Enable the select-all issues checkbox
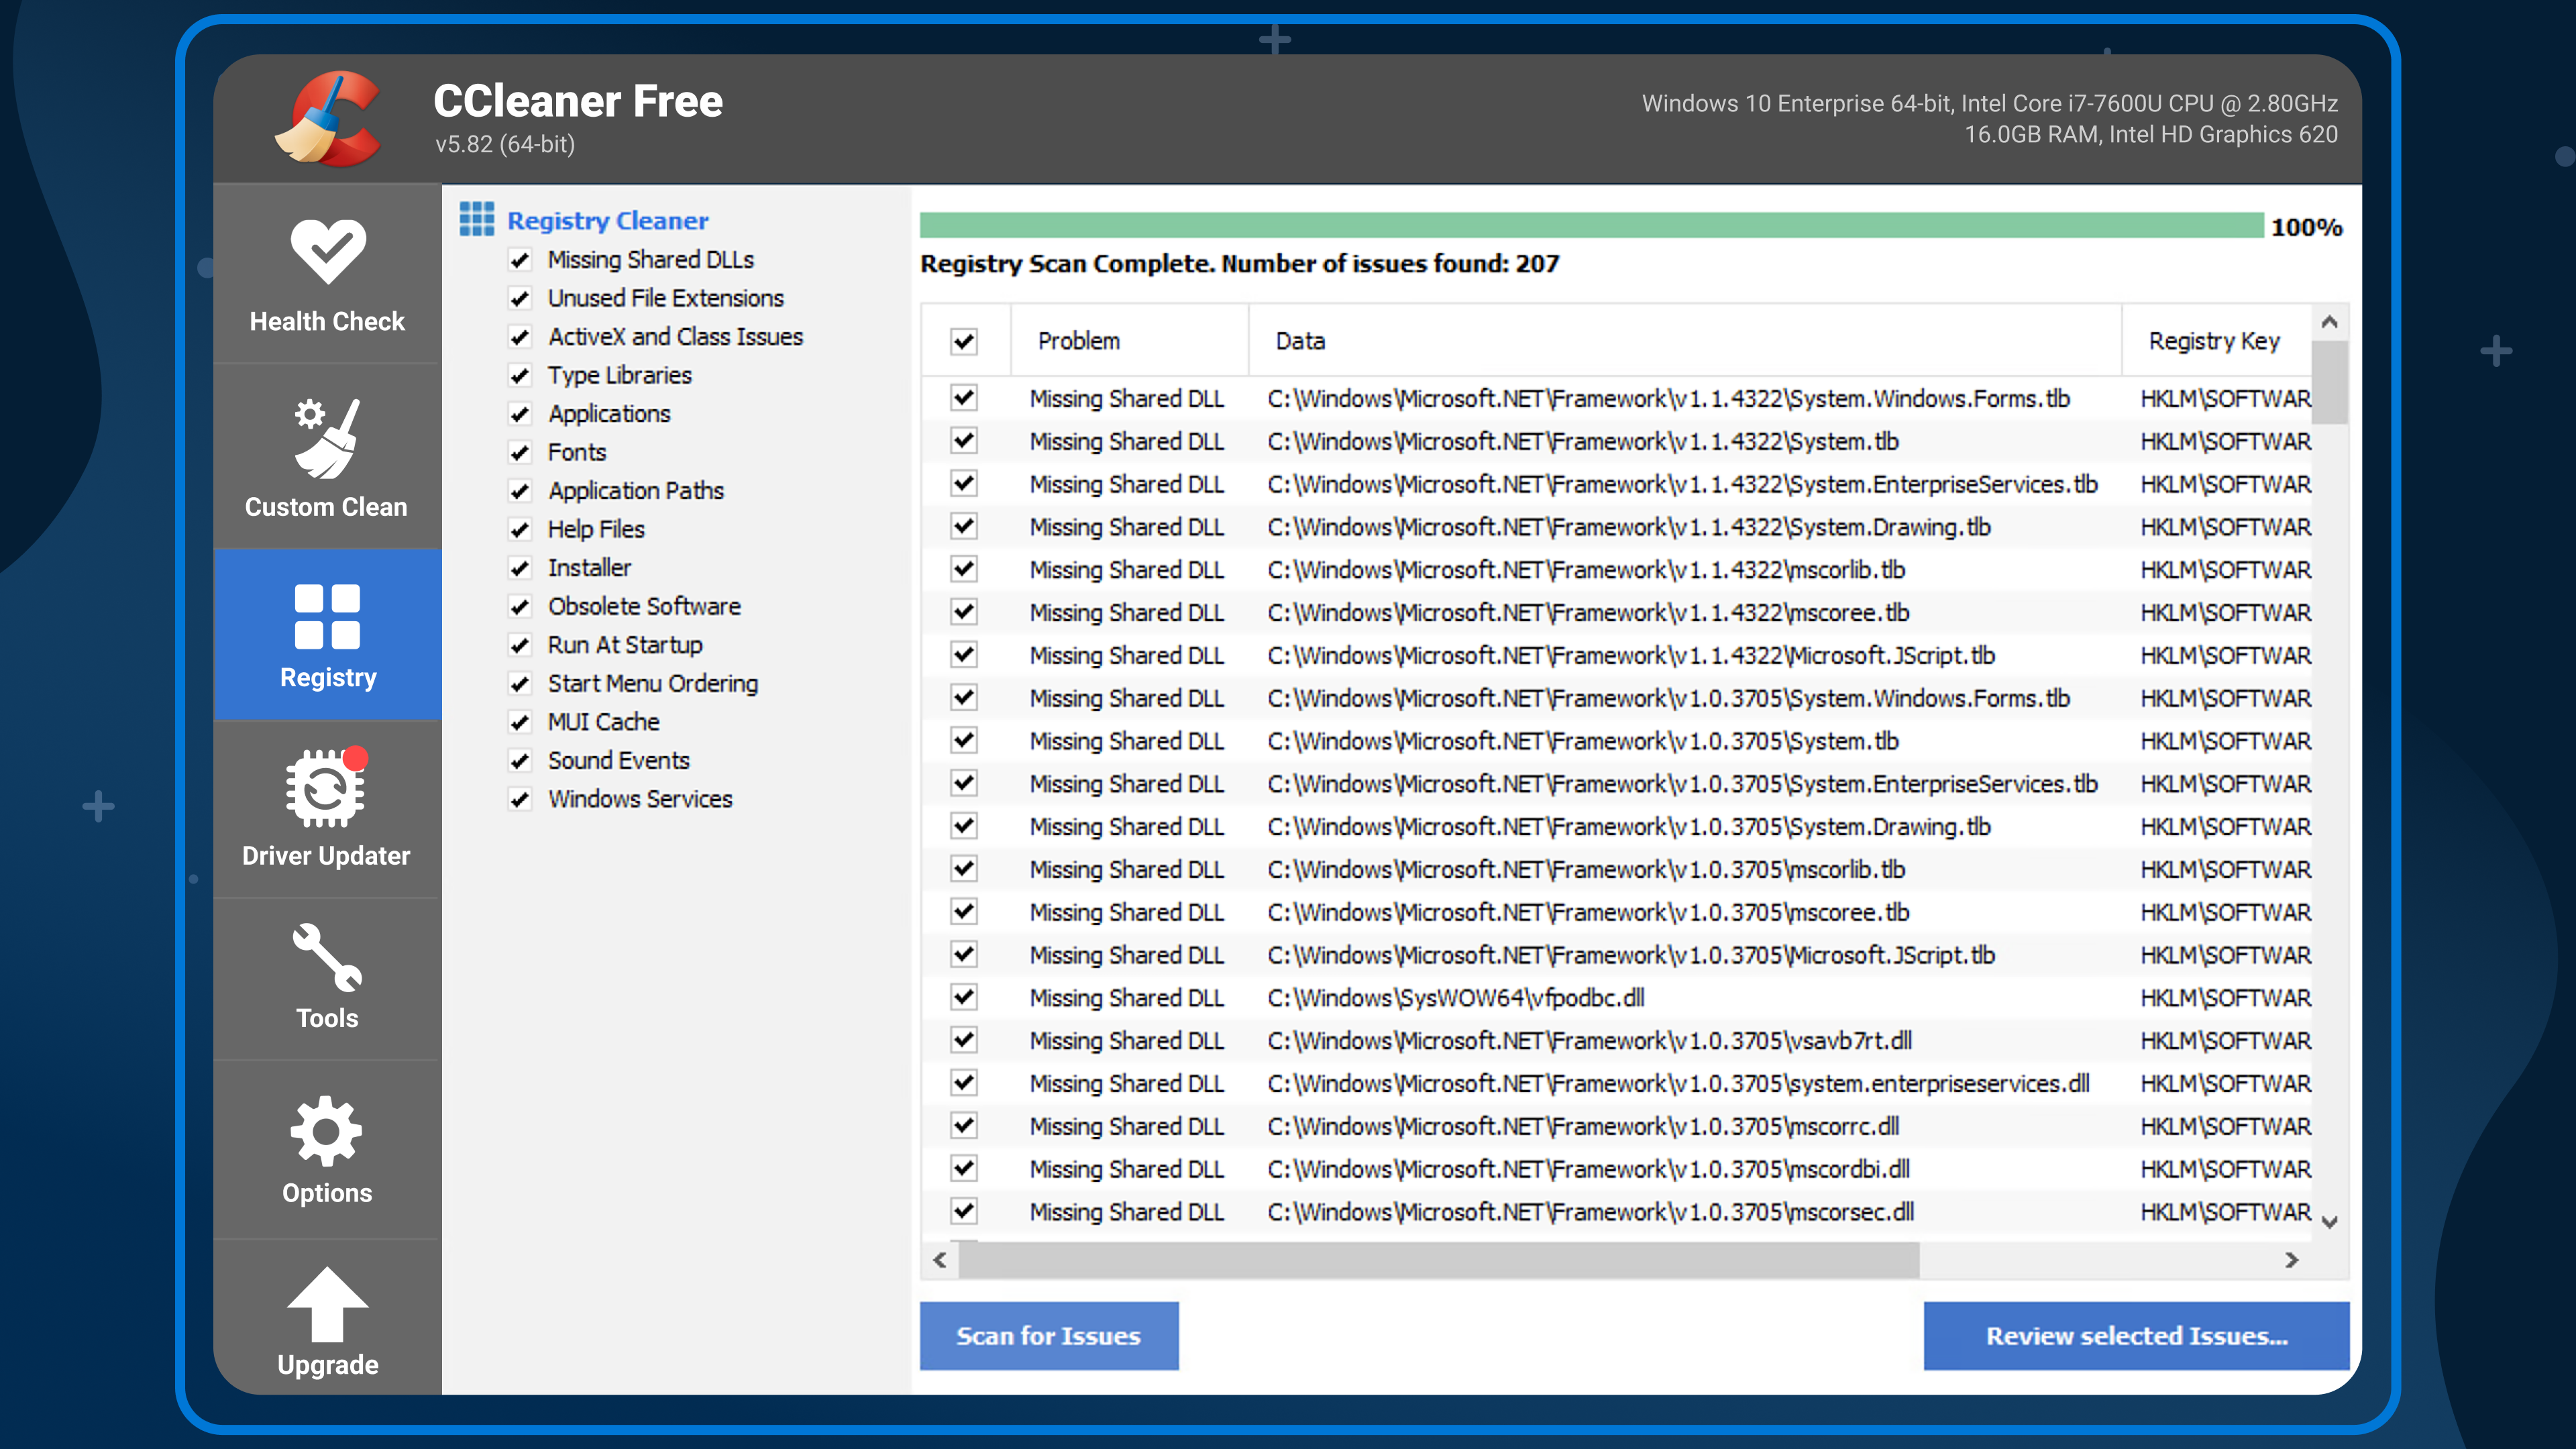The width and height of the screenshot is (2576, 1449). tap(964, 338)
